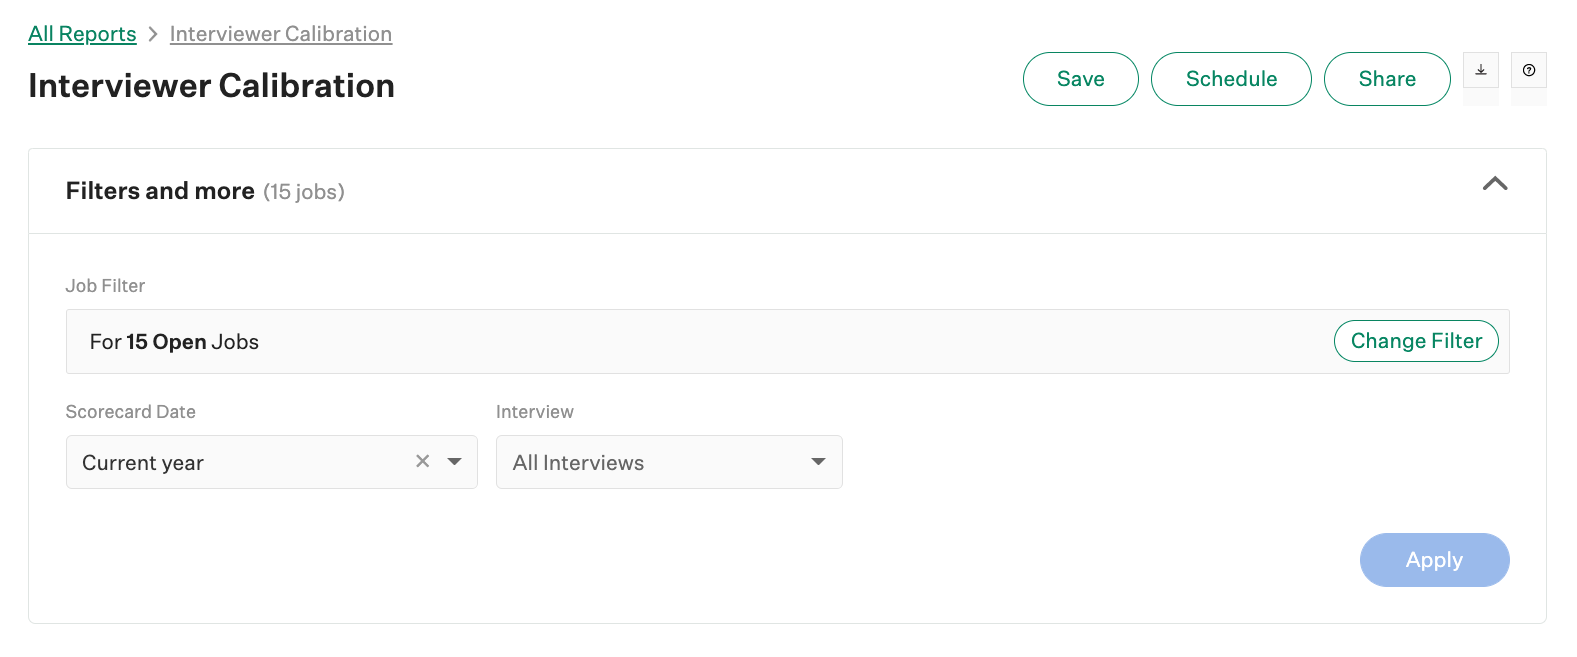Click the Interview dropdown caret
1577x657 pixels.
tap(818, 461)
